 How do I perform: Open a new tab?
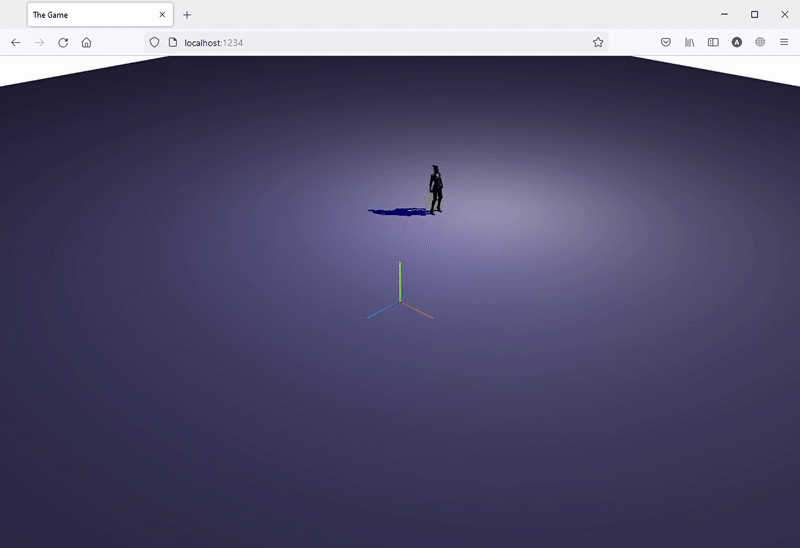point(187,15)
